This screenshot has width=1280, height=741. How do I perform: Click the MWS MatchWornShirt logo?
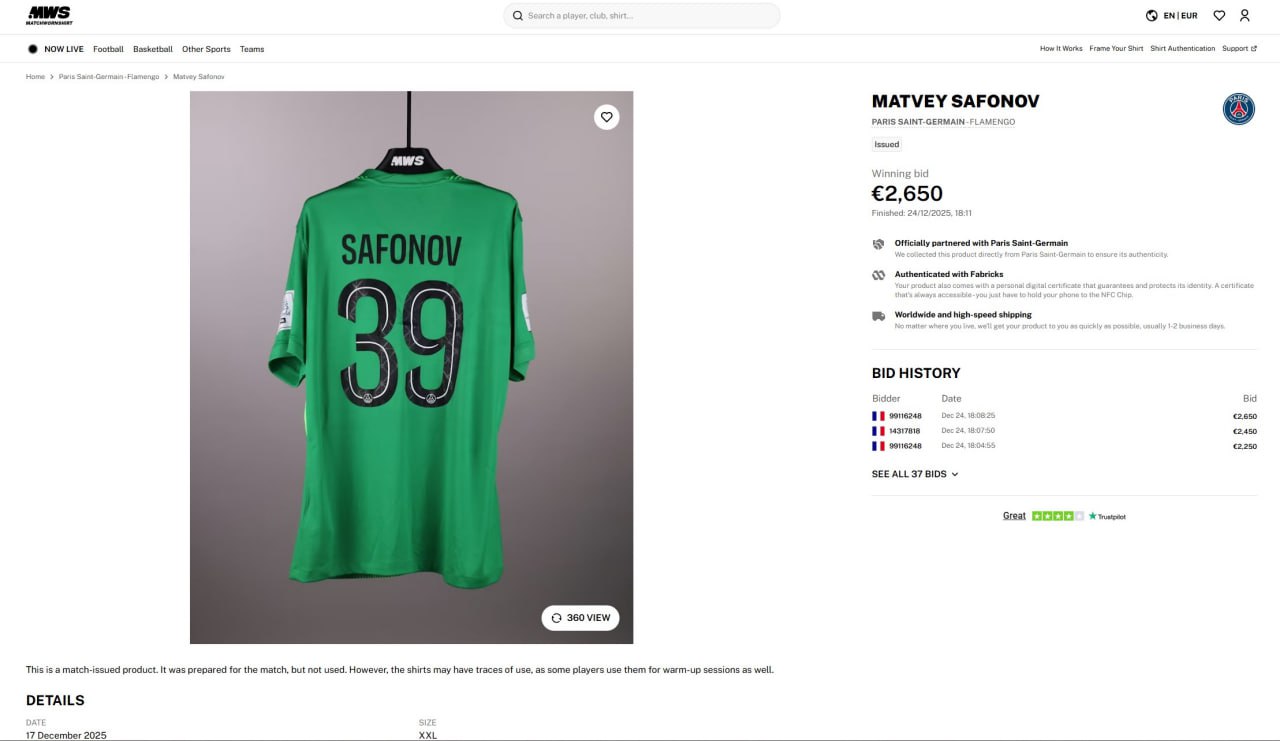tap(48, 15)
